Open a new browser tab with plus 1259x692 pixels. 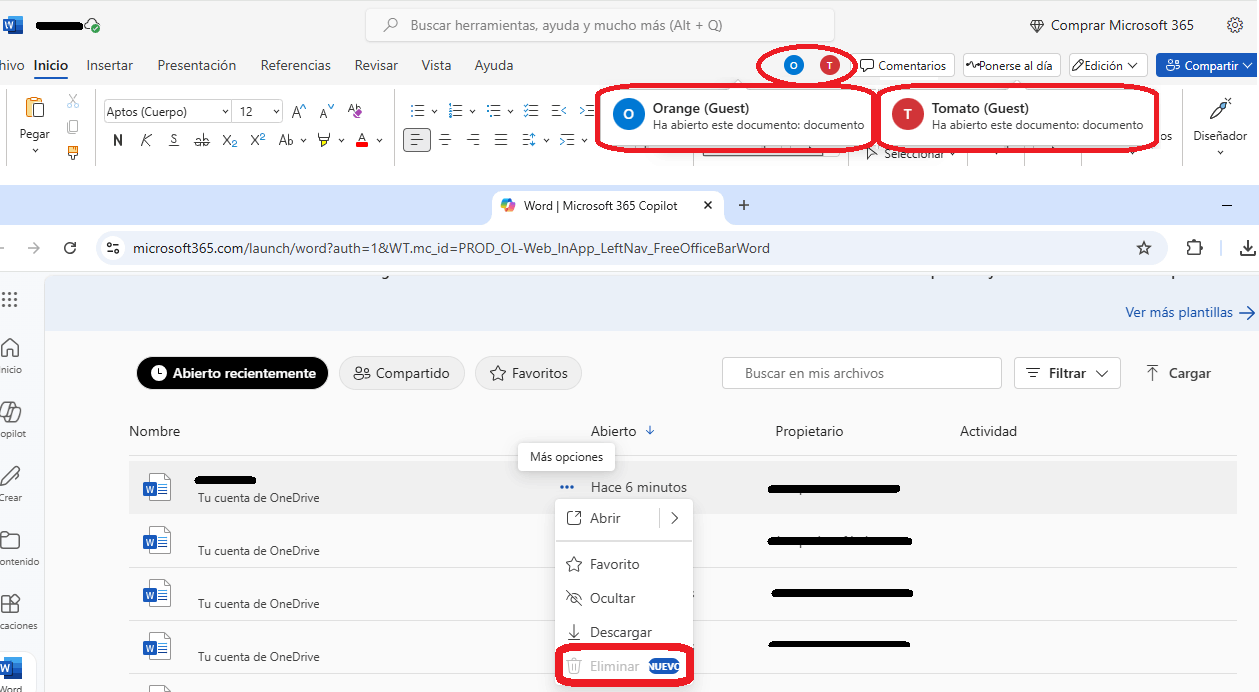click(743, 205)
